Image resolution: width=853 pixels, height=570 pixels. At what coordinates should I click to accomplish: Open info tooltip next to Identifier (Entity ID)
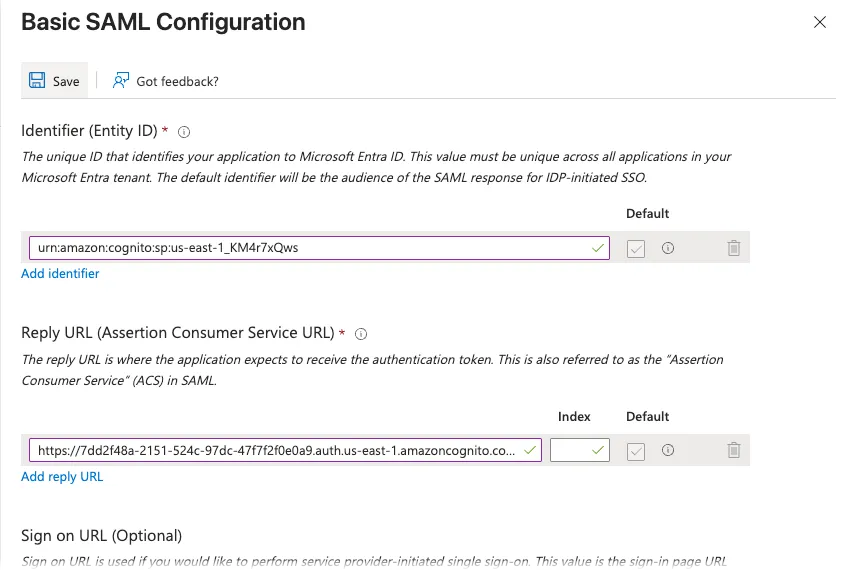pyautogui.click(x=184, y=132)
